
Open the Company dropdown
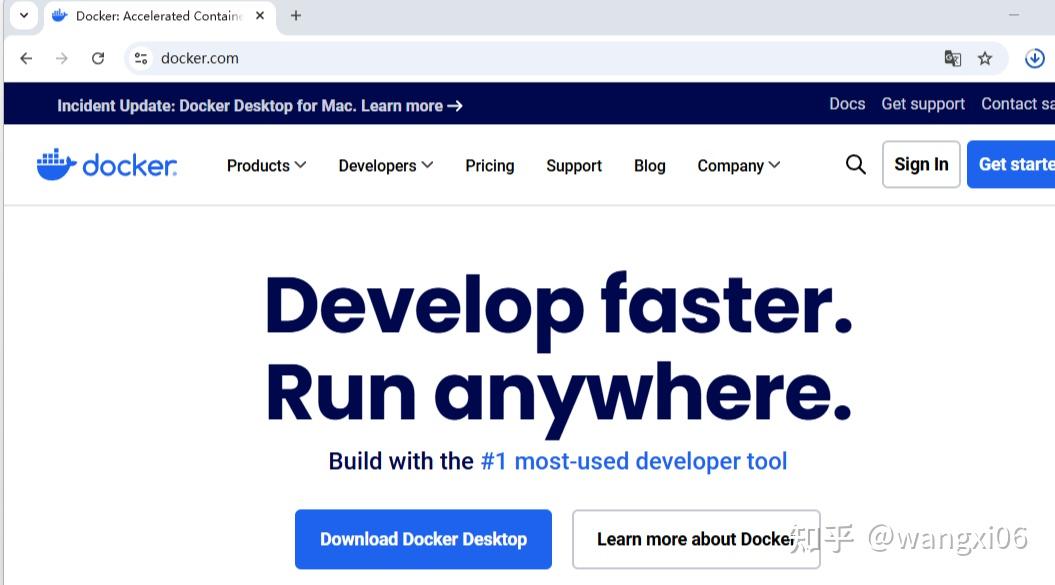pyautogui.click(x=738, y=165)
